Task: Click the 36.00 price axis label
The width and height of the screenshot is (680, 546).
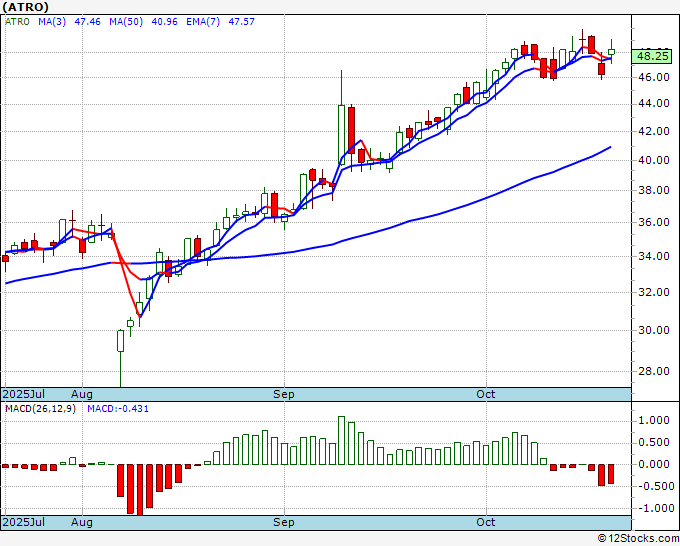Action: tap(654, 222)
